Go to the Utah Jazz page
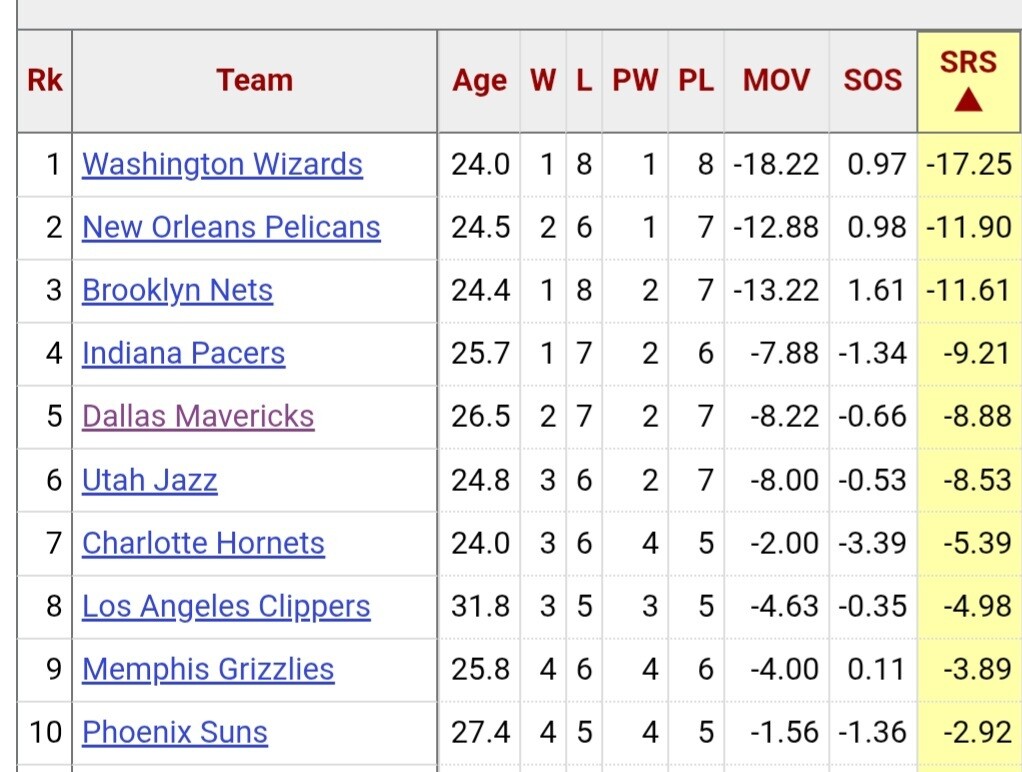Image resolution: width=1022 pixels, height=772 pixels. 149,480
